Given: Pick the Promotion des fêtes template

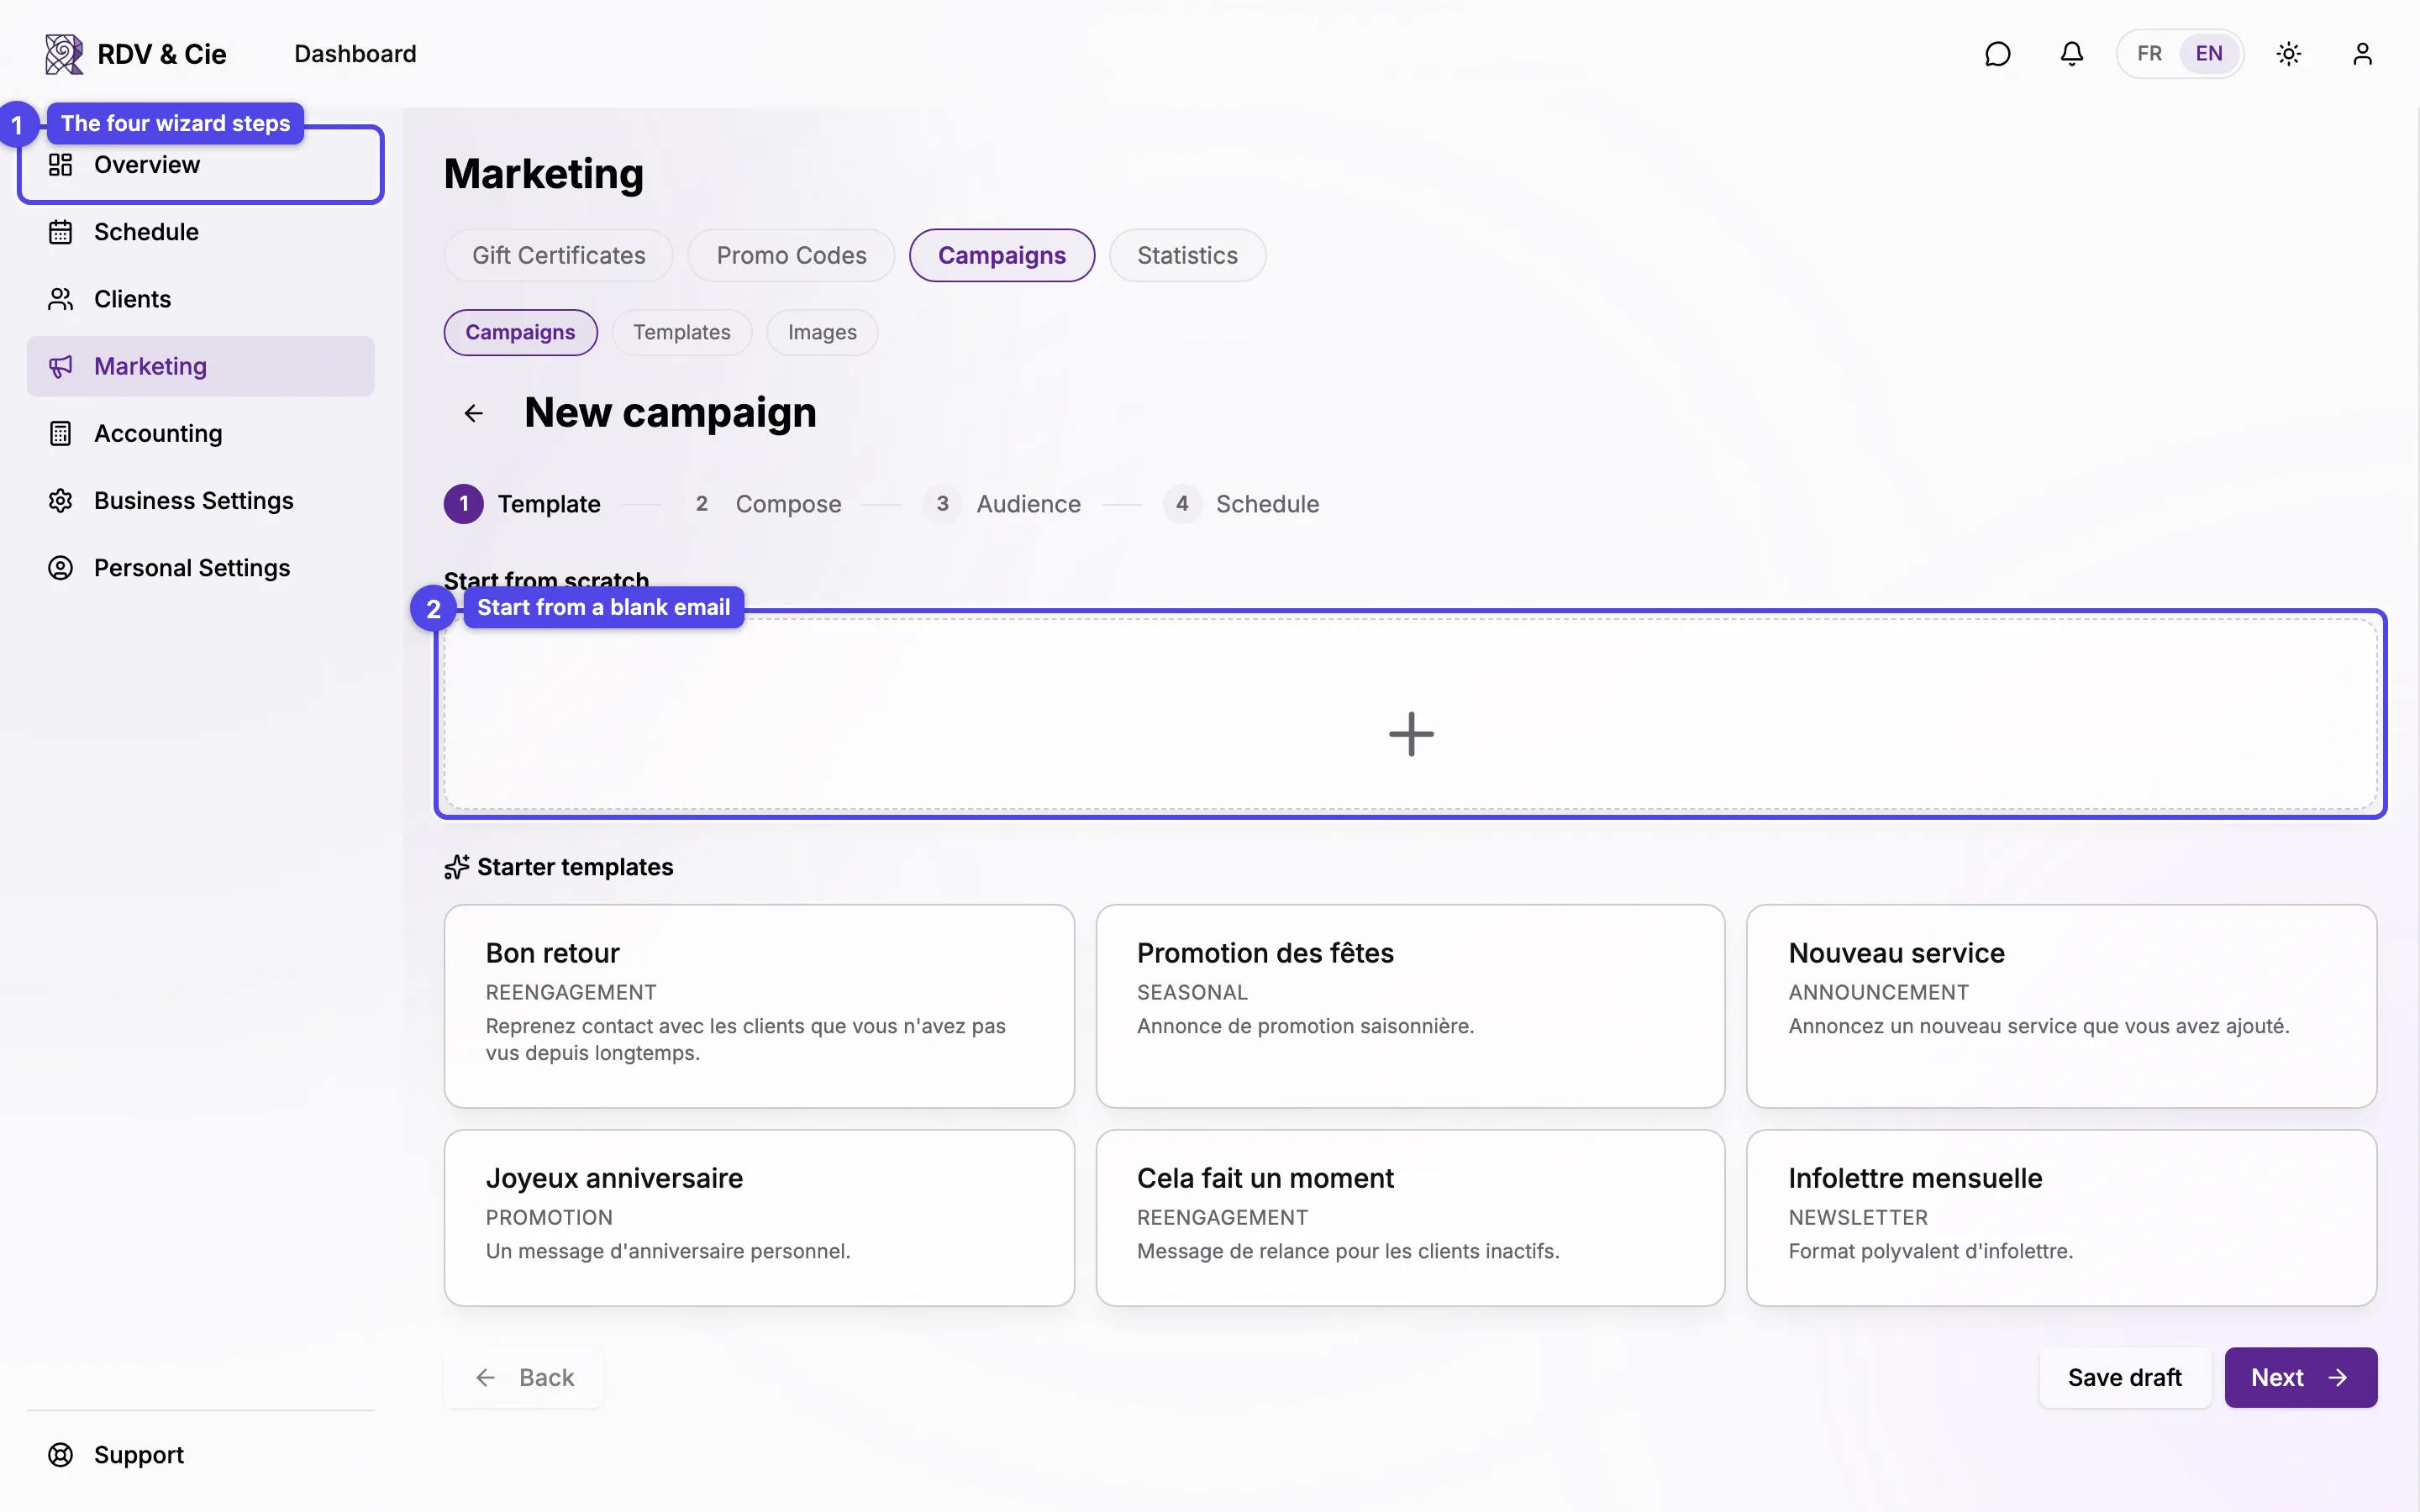Looking at the screenshot, I should [1410, 1006].
